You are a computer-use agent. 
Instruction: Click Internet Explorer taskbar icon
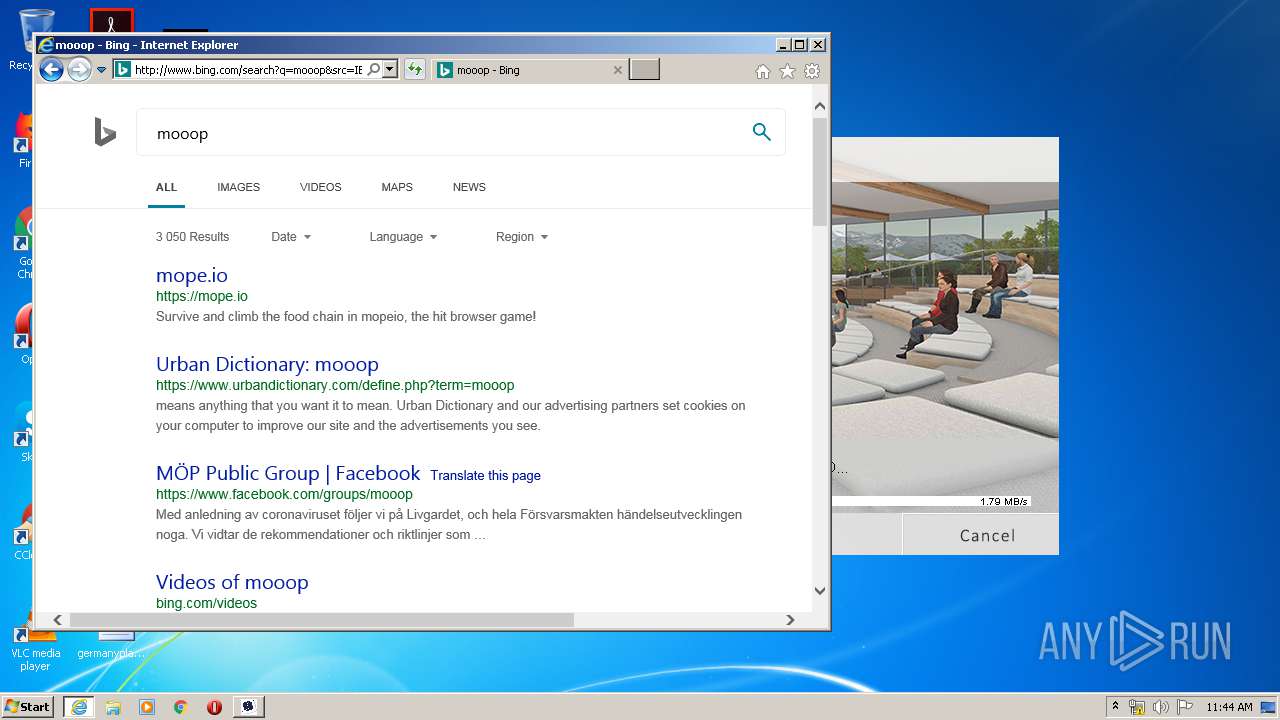pyautogui.click(x=78, y=706)
